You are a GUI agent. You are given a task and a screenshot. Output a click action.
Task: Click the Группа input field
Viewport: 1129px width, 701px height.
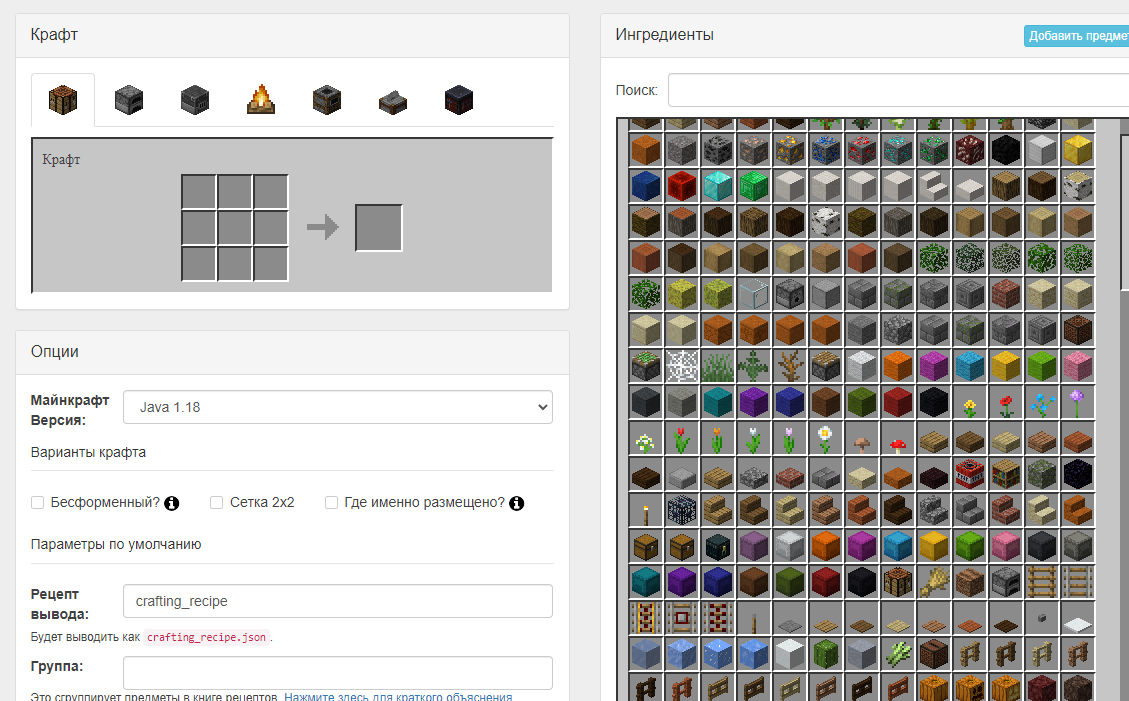coord(338,673)
